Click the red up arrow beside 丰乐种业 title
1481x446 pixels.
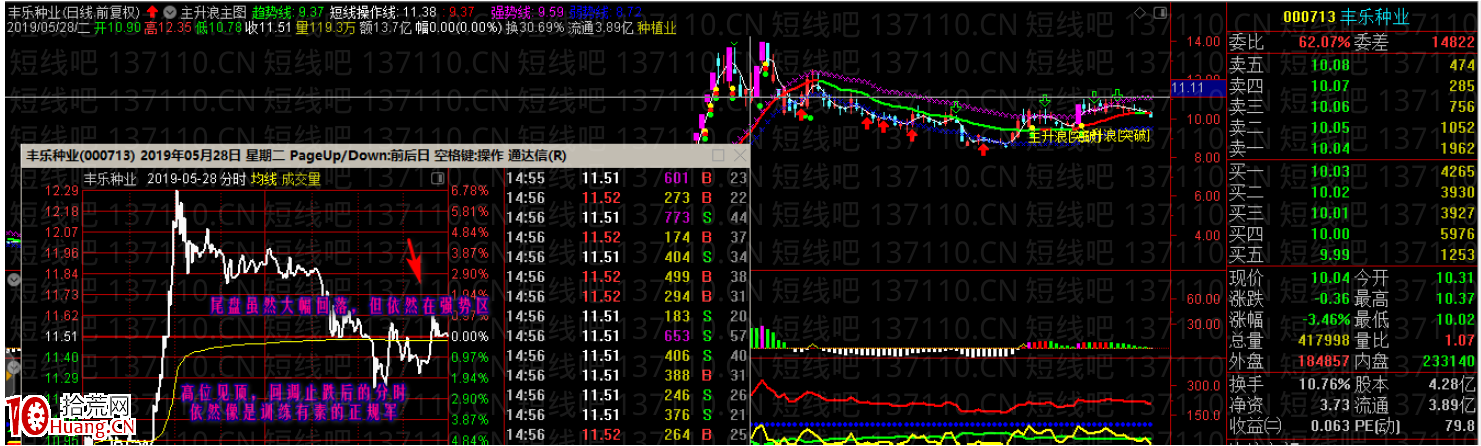151,12
